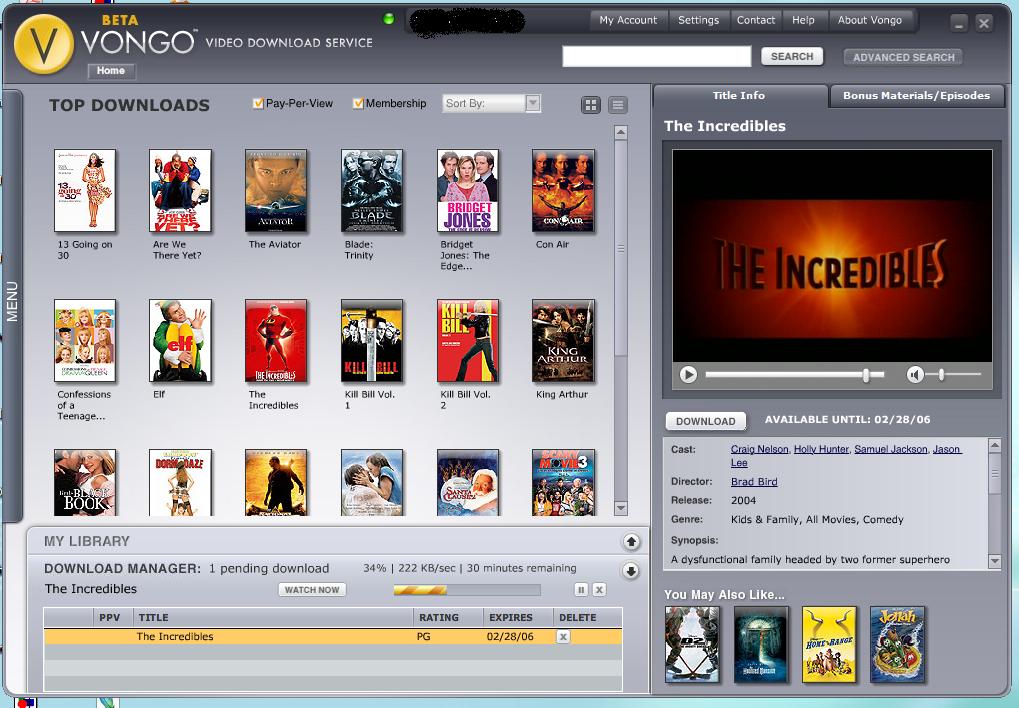The height and width of the screenshot is (708, 1019).
Task: Click the download progress bar
Action: (467, 590)
